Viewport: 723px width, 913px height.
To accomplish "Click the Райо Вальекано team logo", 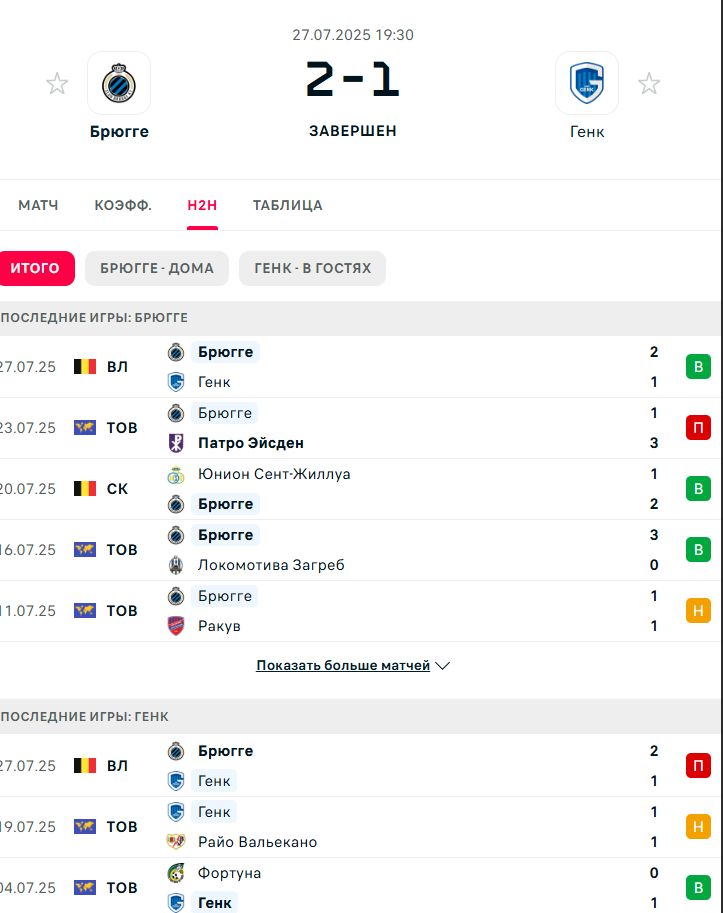I will (176, 841).
